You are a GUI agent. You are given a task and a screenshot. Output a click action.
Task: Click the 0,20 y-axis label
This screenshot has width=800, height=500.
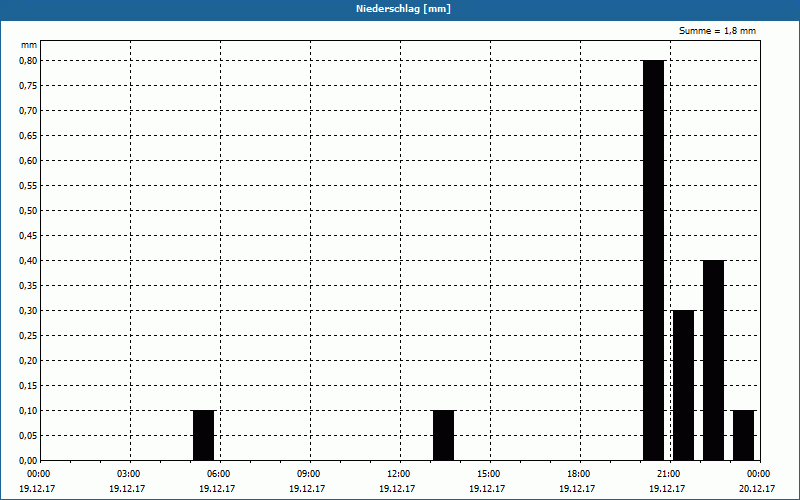click(x=28, y=361)
